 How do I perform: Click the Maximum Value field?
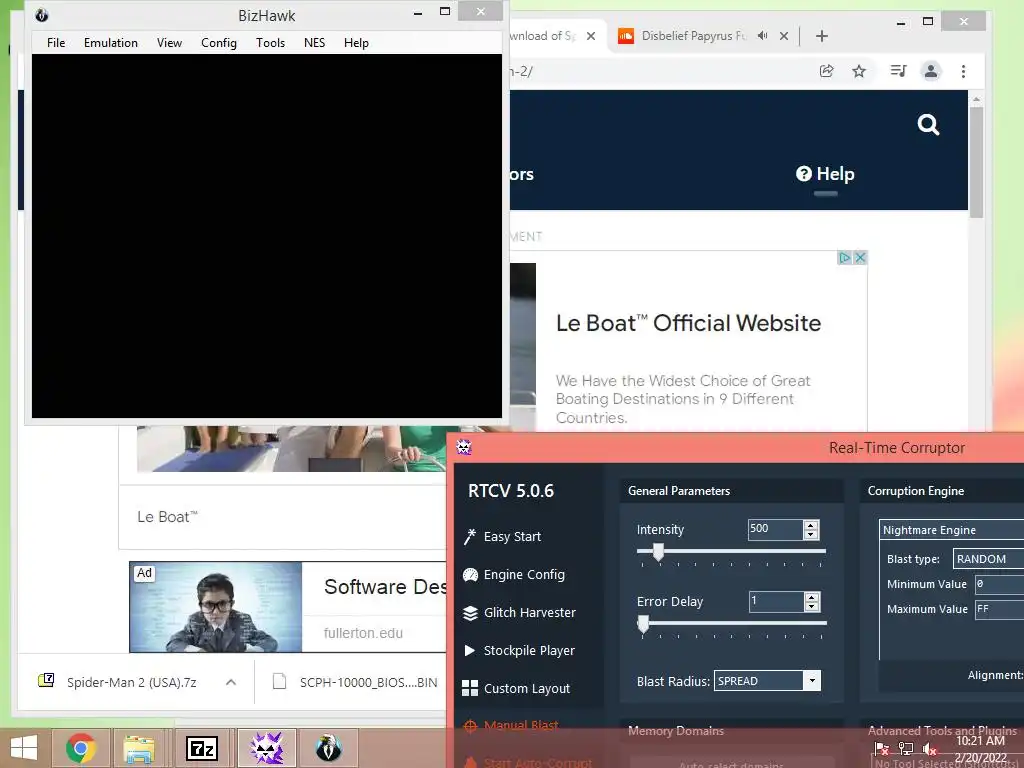coord(999,609)
